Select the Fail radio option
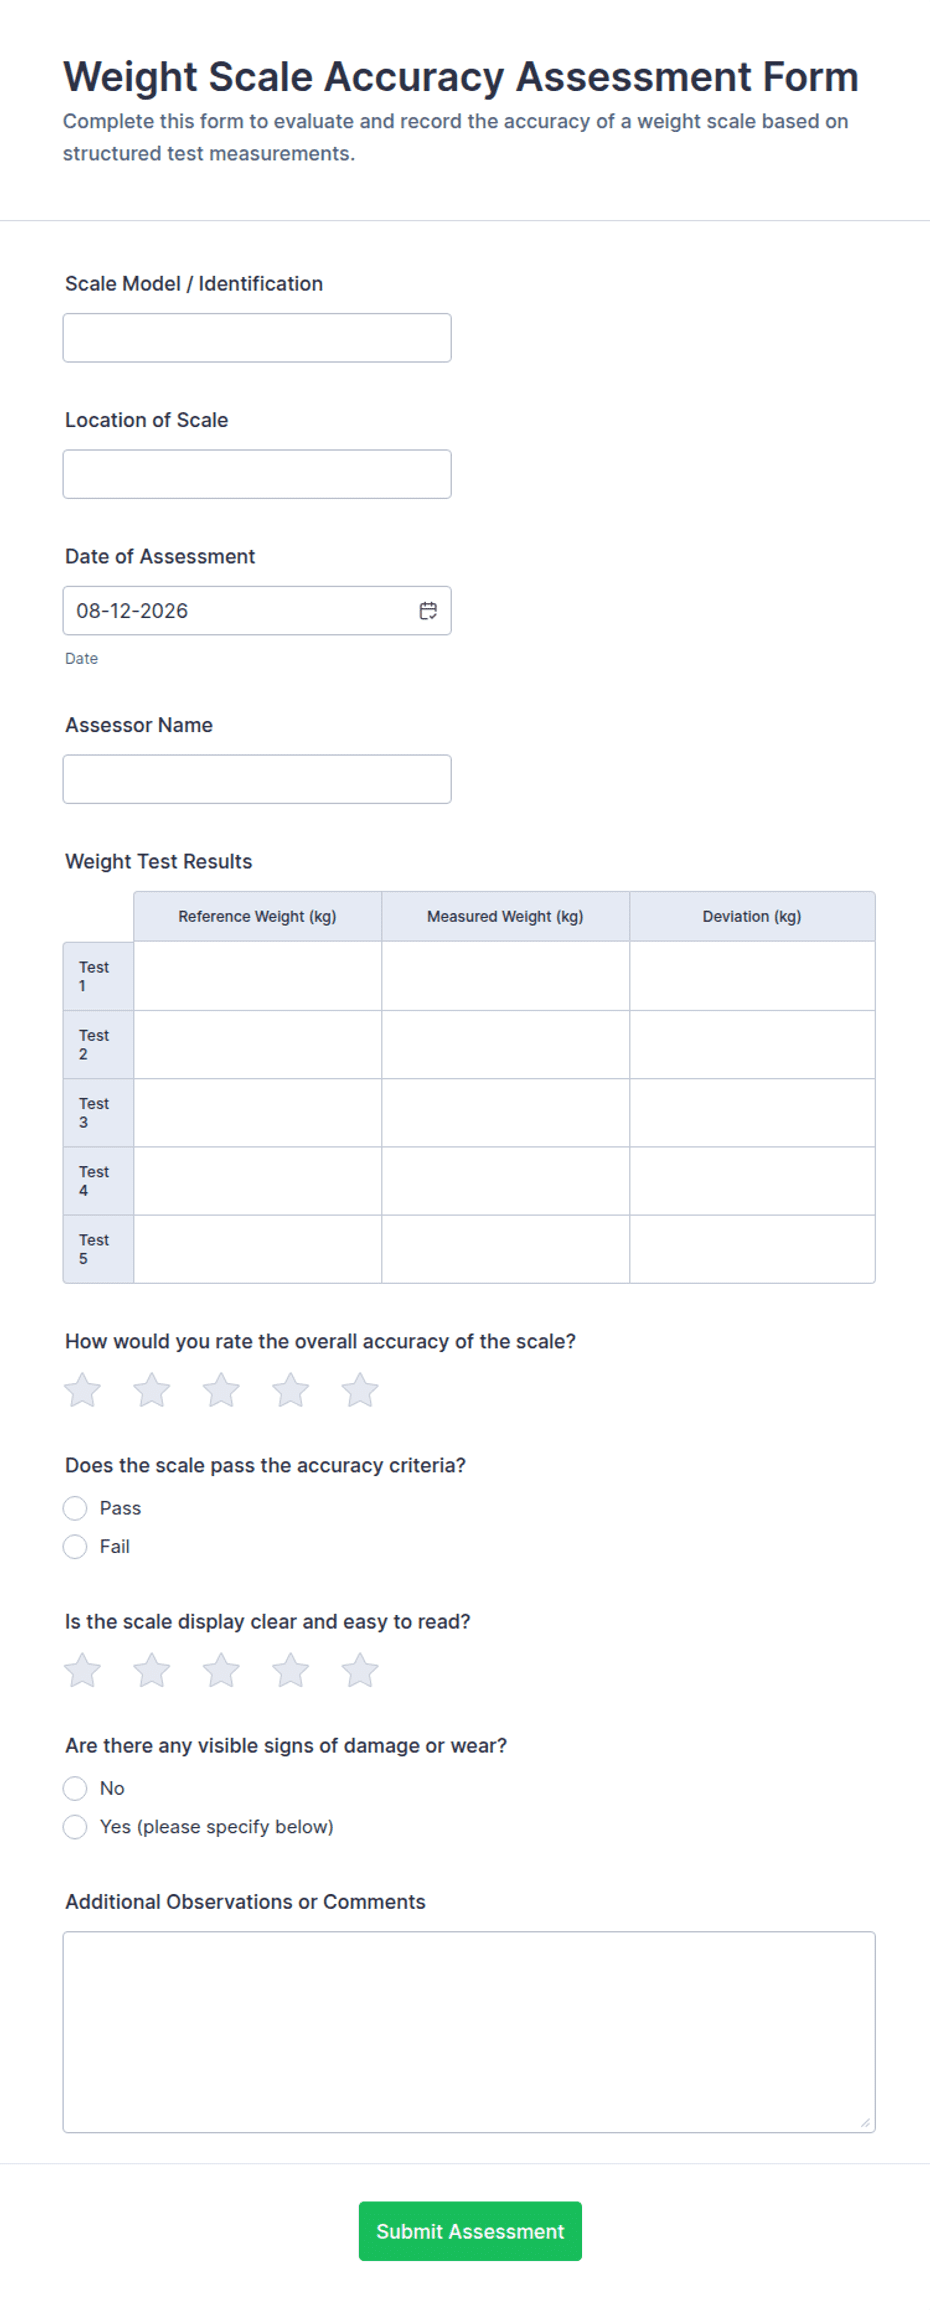 [75, 1547]
